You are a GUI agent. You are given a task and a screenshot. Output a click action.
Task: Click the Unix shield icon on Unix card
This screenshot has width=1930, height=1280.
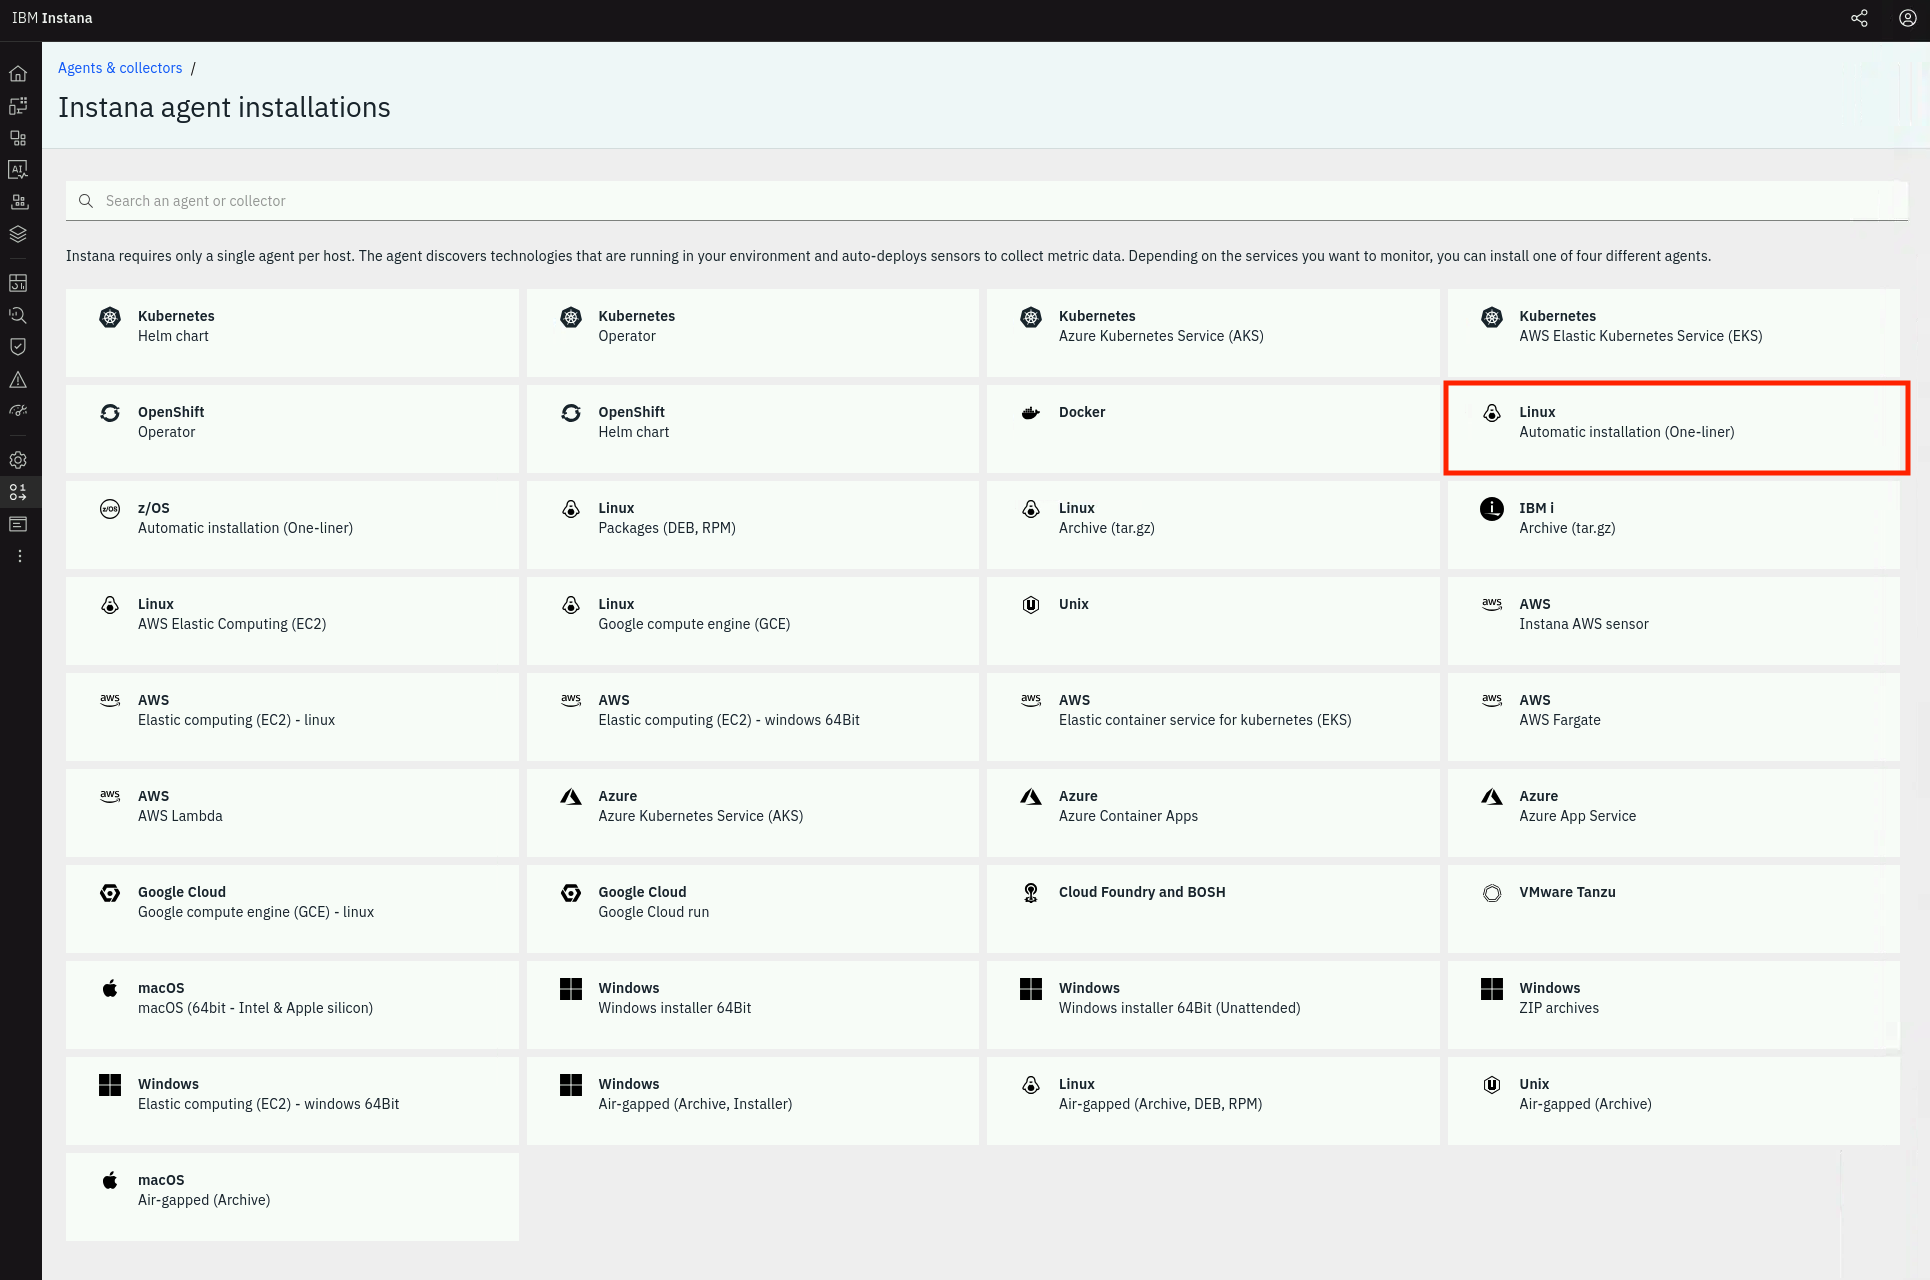(x=1031, y=605)
